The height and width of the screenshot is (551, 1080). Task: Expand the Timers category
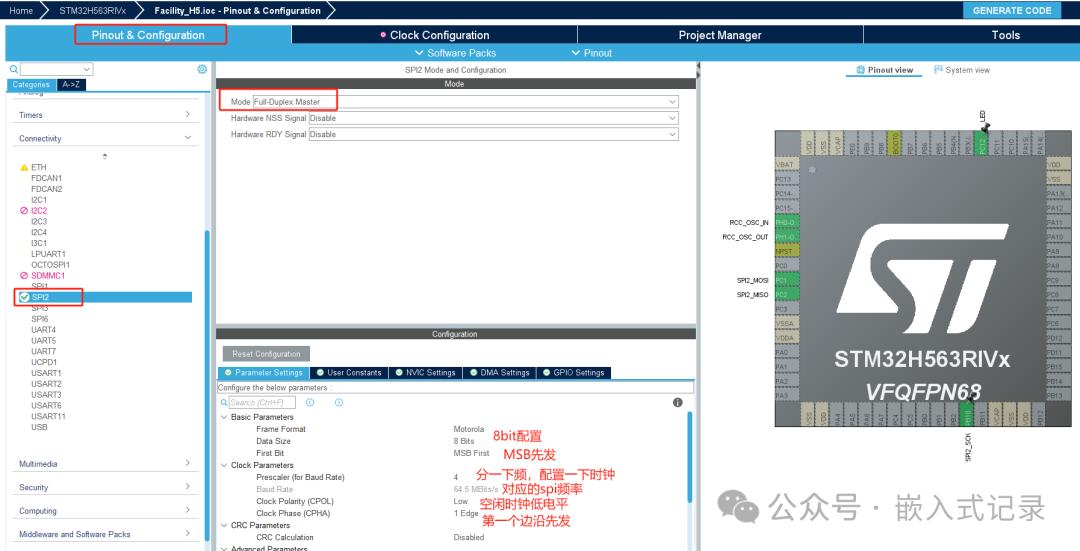(x=105, y=115)
